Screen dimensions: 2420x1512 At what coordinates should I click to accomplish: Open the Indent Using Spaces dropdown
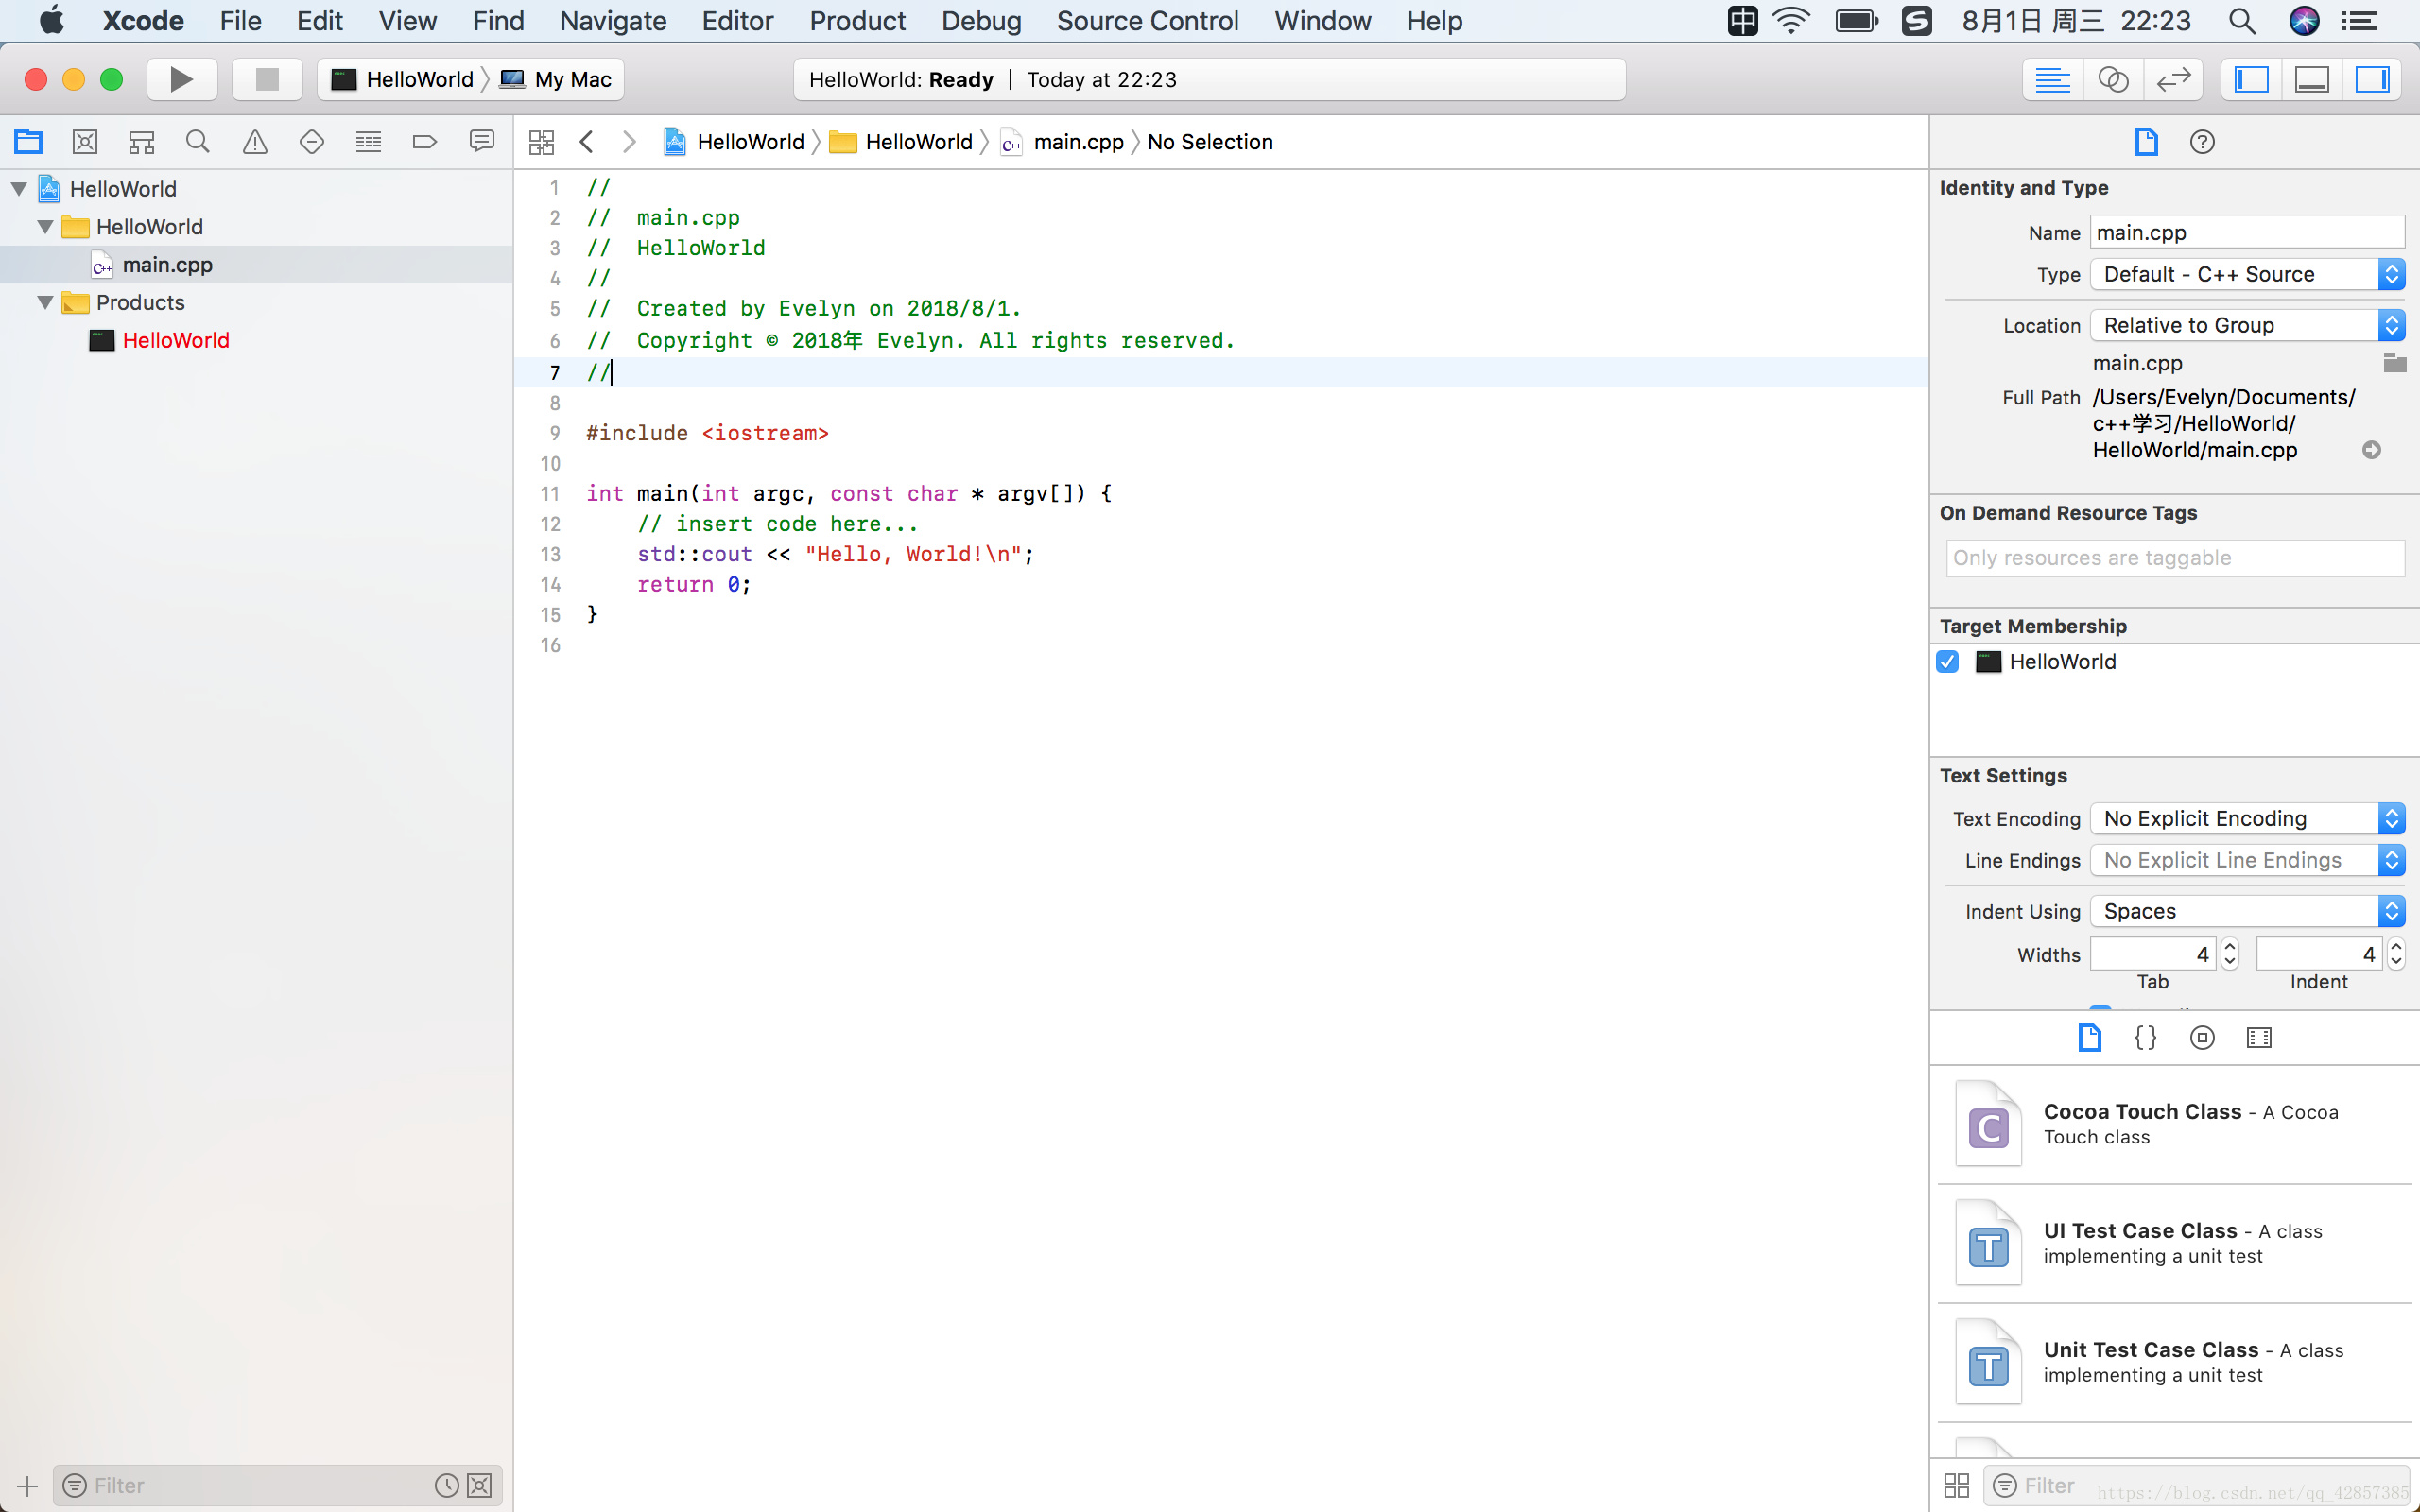2247,911
